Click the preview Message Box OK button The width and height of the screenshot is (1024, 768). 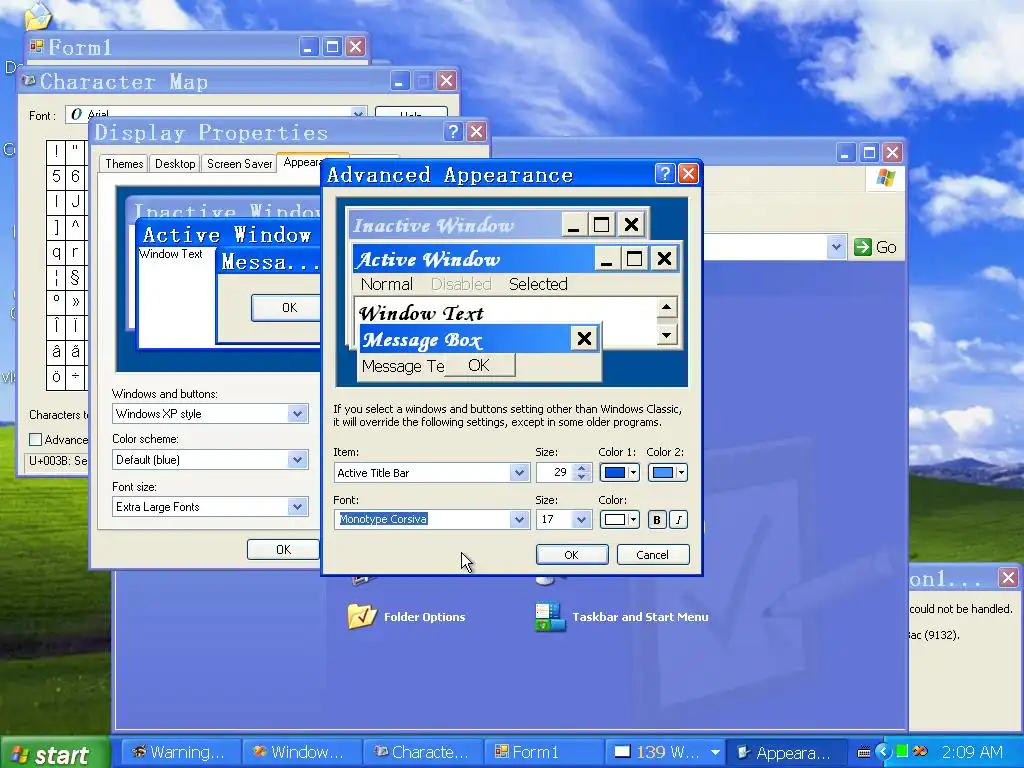click(479, 366)
